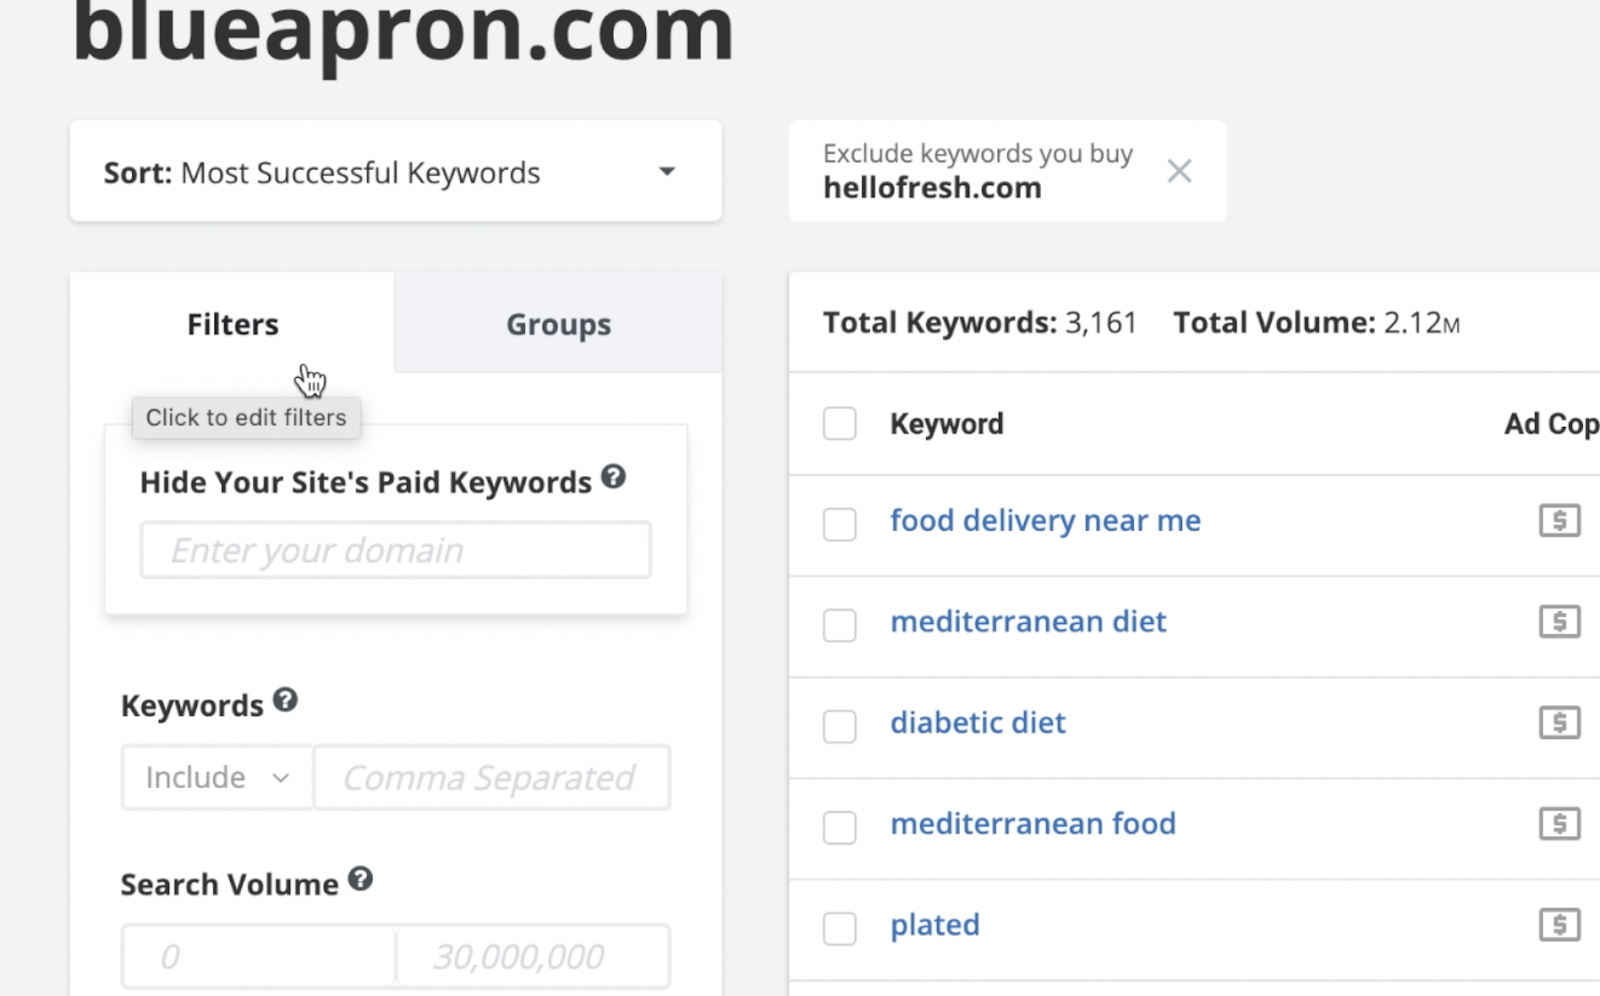Click the Comma Separated keywords input
The image size is (1600, 996).
491,778
